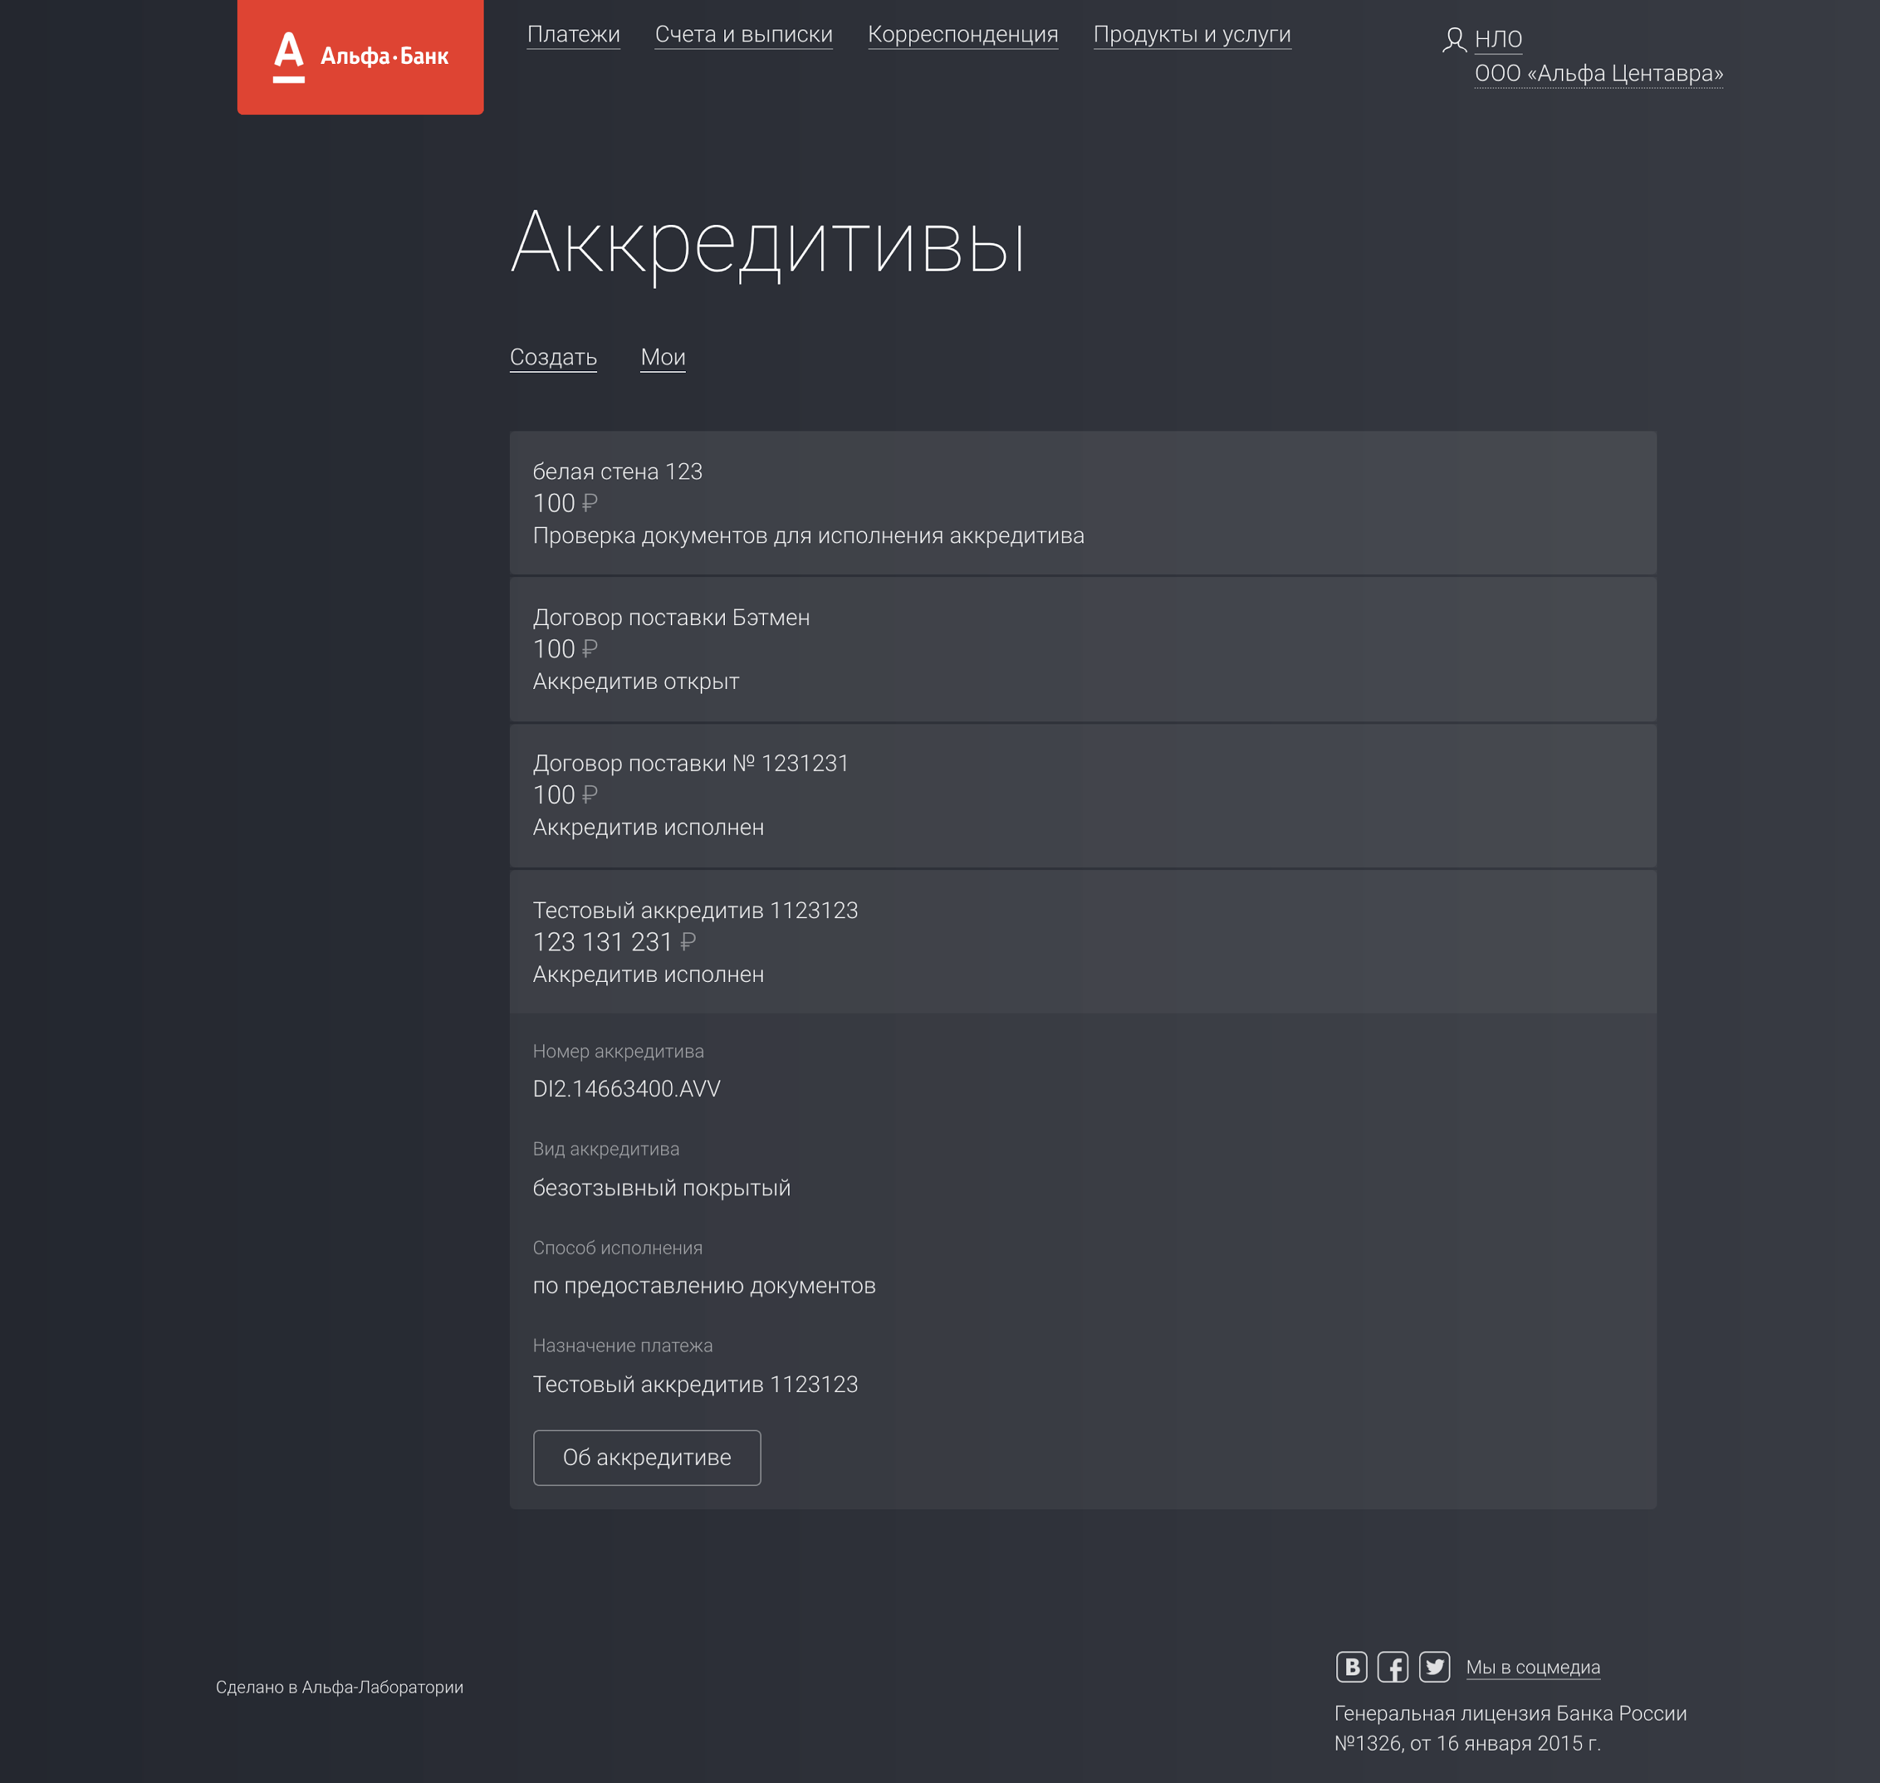Open the Facebook social icon
The width and height of the screenshot is (1880, 1783).
(x=1393, y=1667)
